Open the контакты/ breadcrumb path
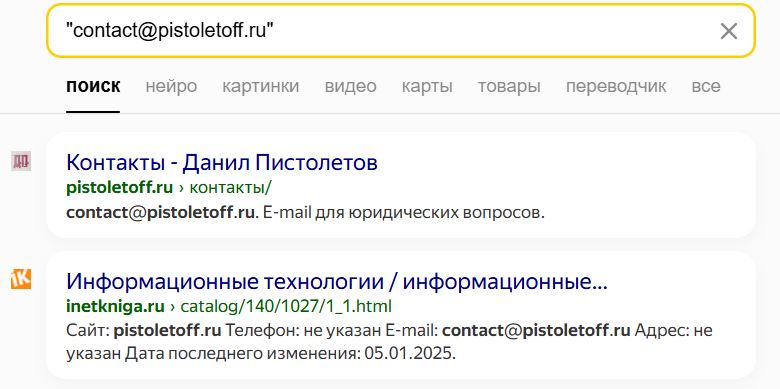 point(231,188)
